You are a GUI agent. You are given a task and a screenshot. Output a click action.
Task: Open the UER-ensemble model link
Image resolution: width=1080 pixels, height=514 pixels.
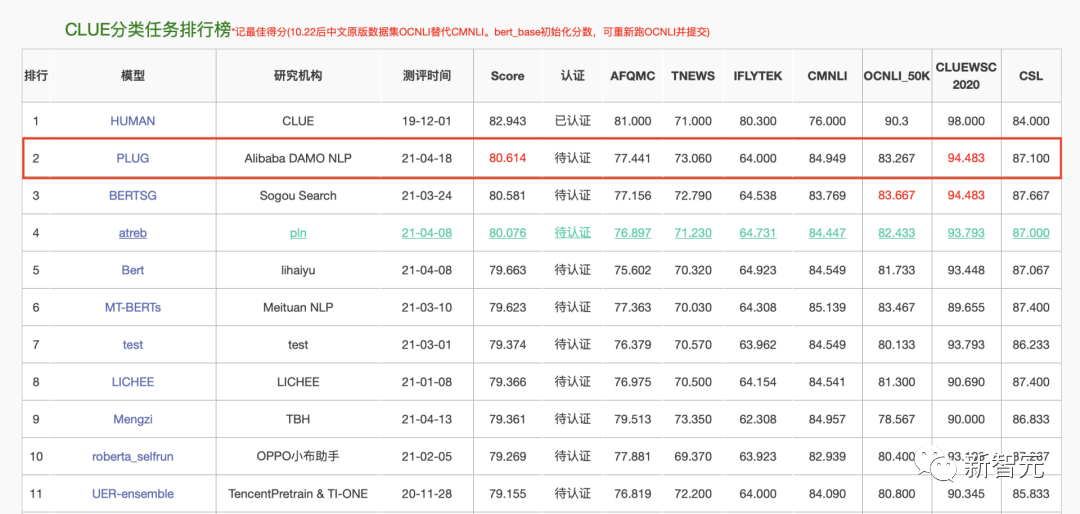[132, 493]
